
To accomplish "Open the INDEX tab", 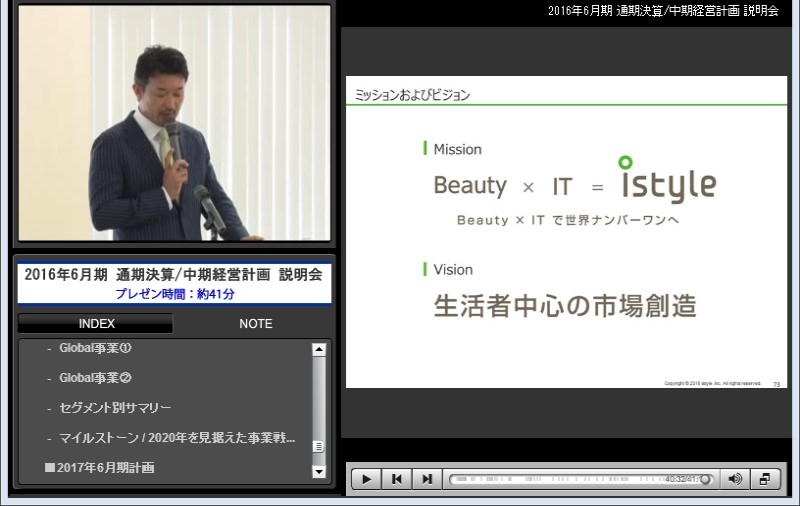I will point(96,324).
